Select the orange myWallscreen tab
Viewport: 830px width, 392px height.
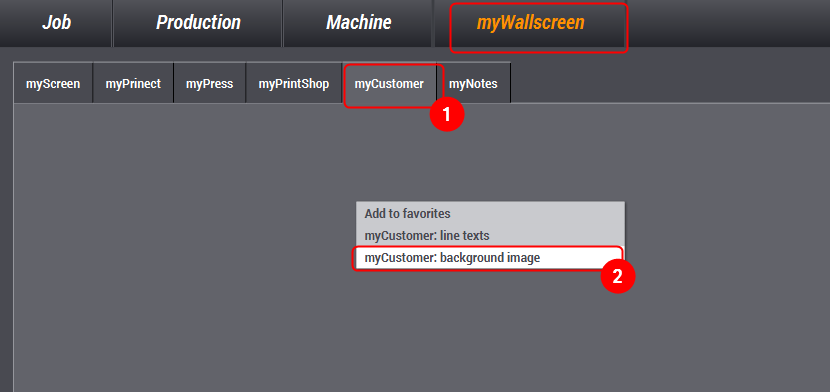530,23
